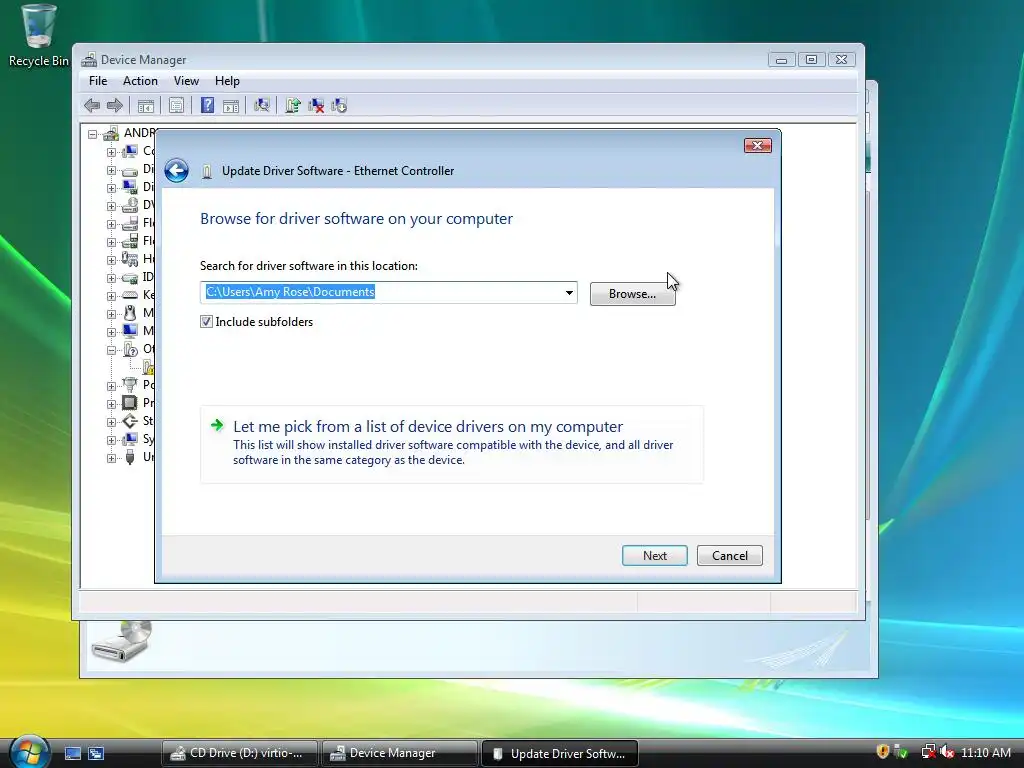This screenshot has width=1024, height=768.
Task: Click the network status tray icon
Action: click(x=927, y=752)
